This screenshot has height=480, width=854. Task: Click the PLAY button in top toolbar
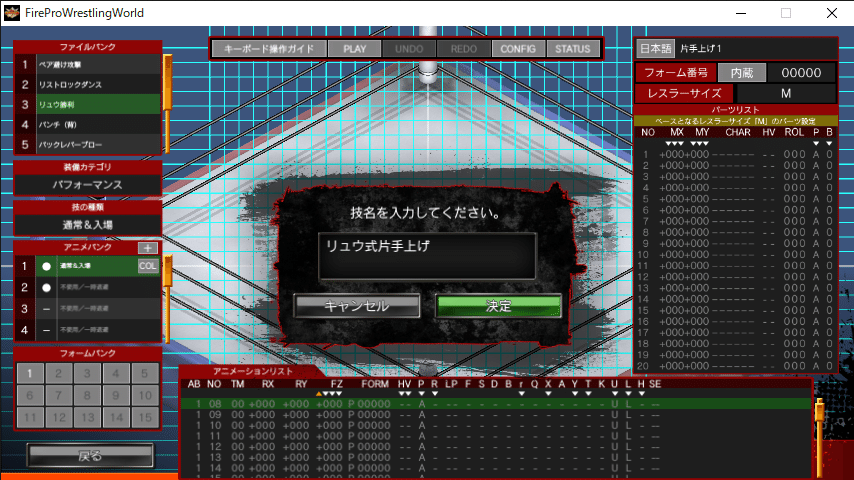click(355, 48)
